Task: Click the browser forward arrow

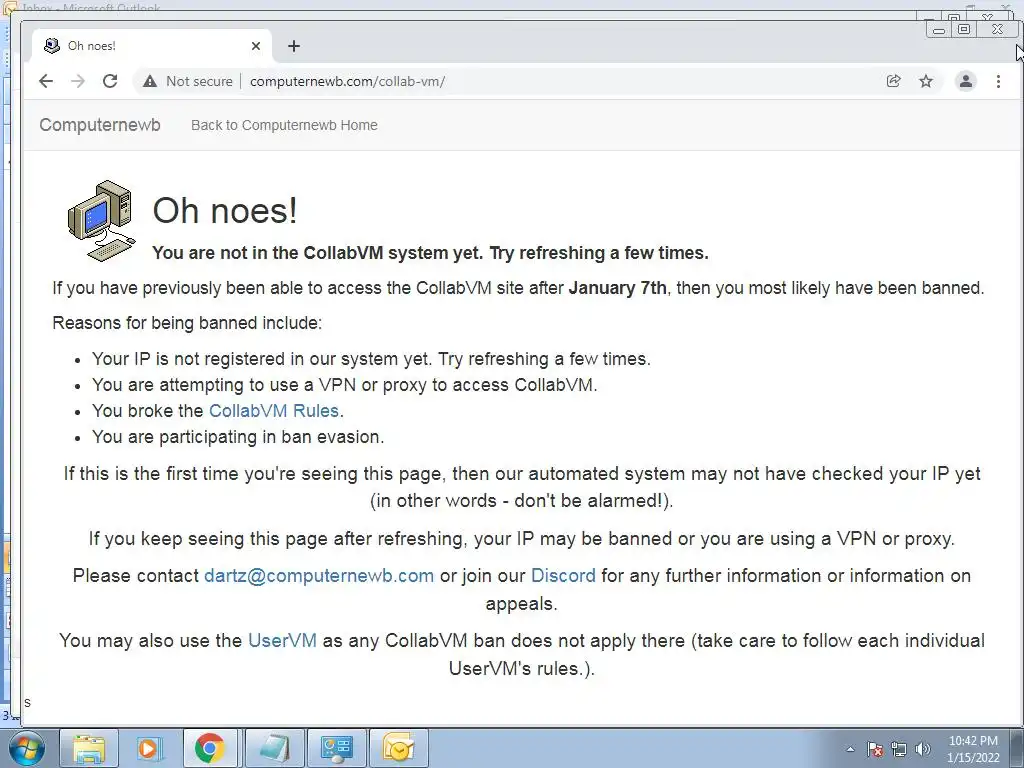Action: pos(78,81)
